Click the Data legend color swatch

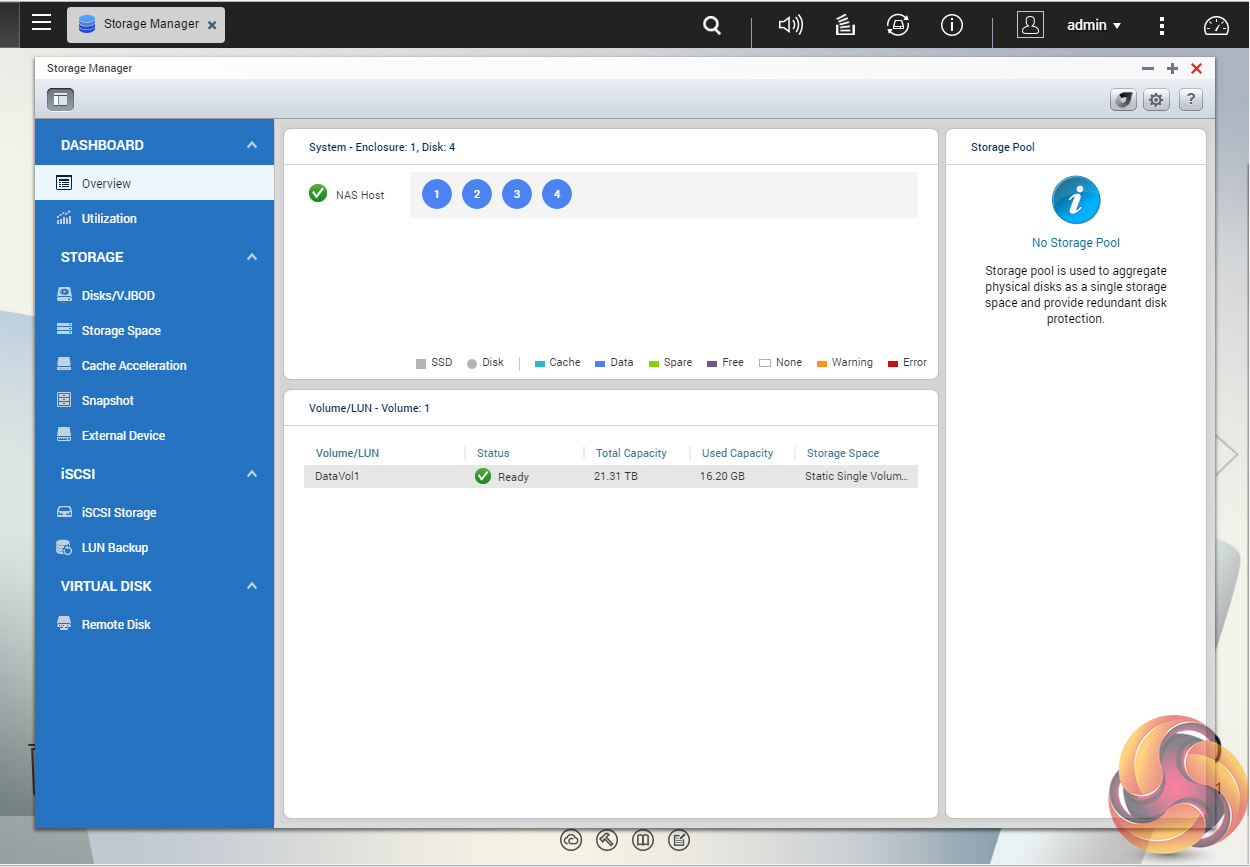tap(600, 364)
